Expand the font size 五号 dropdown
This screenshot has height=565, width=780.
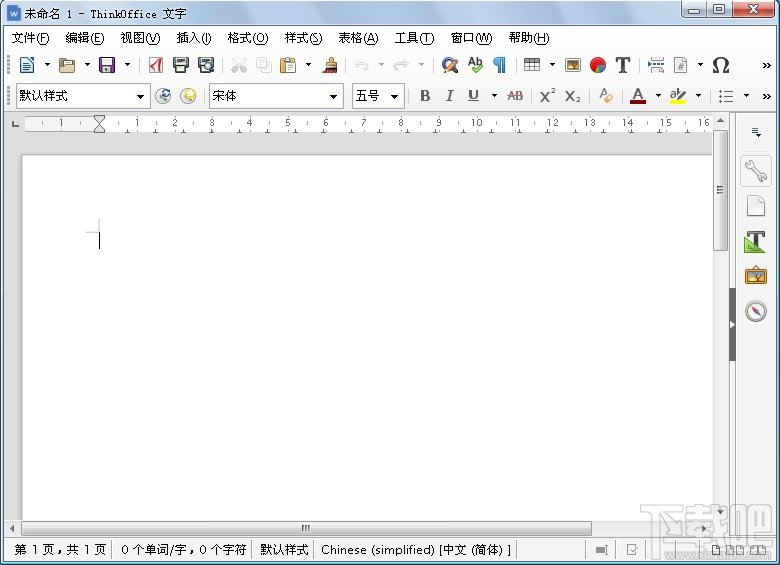click(x=394, y=96)
